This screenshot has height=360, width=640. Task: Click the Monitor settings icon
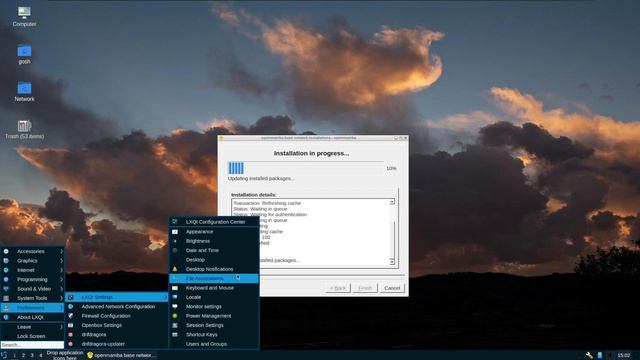175,307
